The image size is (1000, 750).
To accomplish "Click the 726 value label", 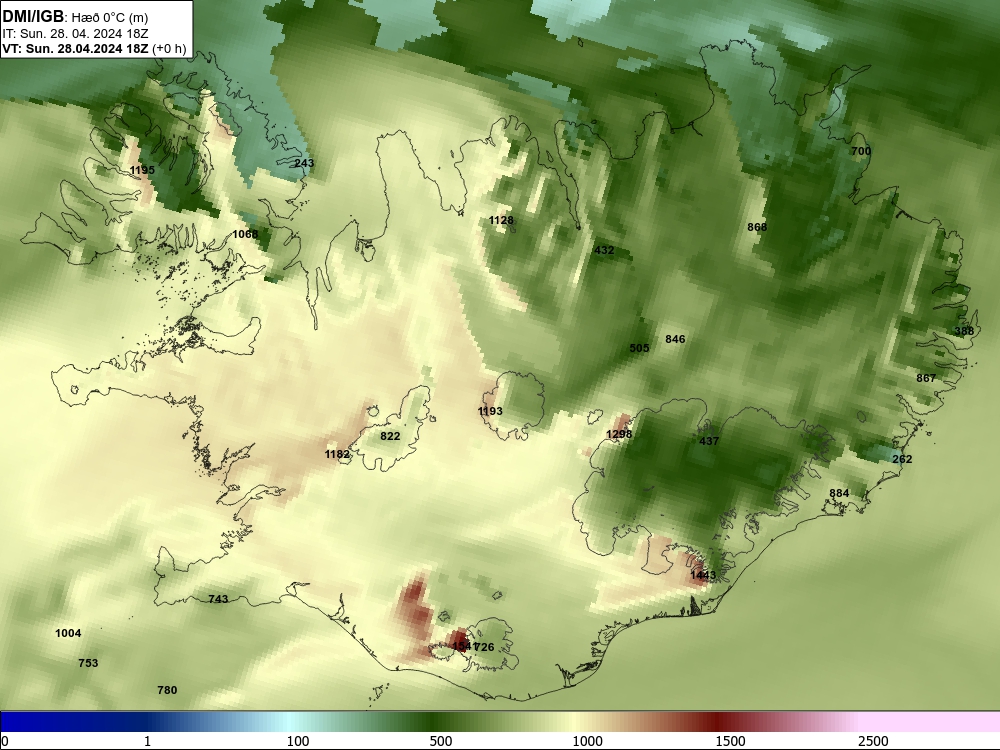I will (485, 647).
